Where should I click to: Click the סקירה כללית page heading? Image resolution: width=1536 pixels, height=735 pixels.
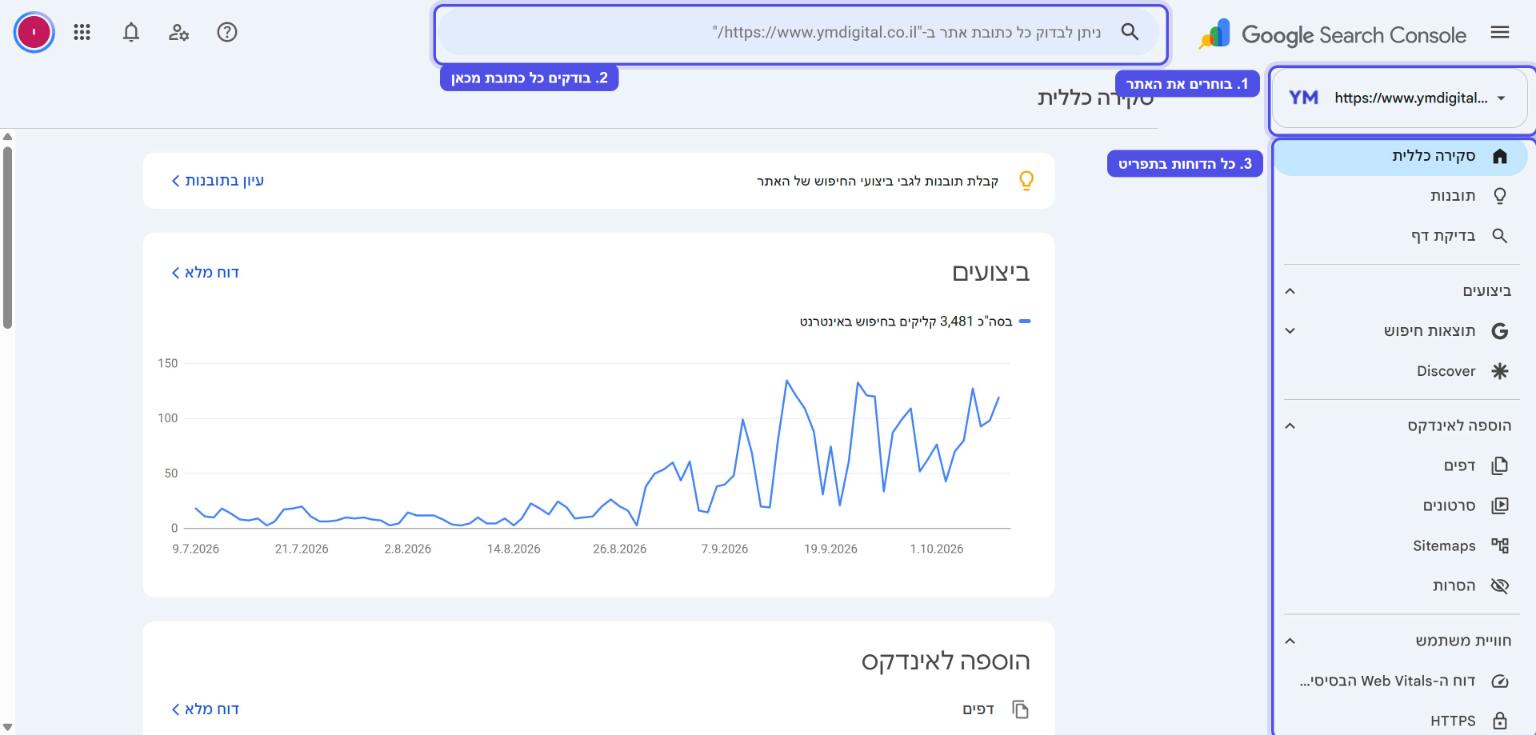1095,98
